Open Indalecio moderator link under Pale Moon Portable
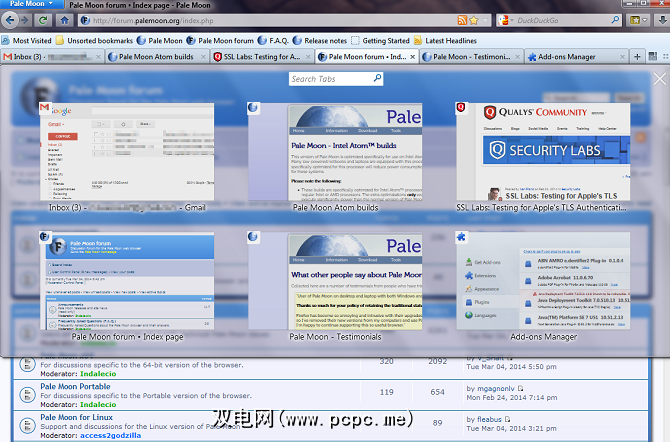Screen dimensions: 670x442 tap(98, 404)
